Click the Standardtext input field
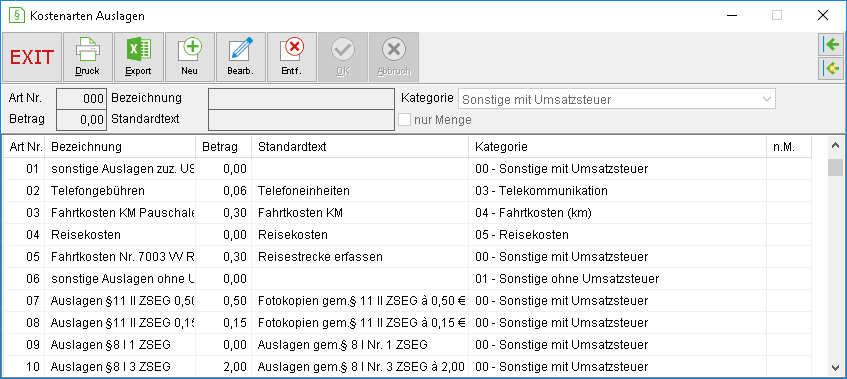 point(301,120)
